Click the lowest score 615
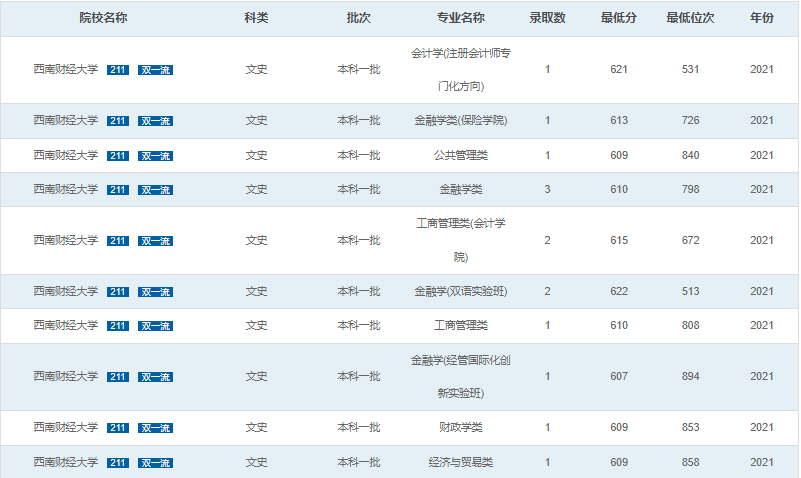 click(x=619, y=241)
